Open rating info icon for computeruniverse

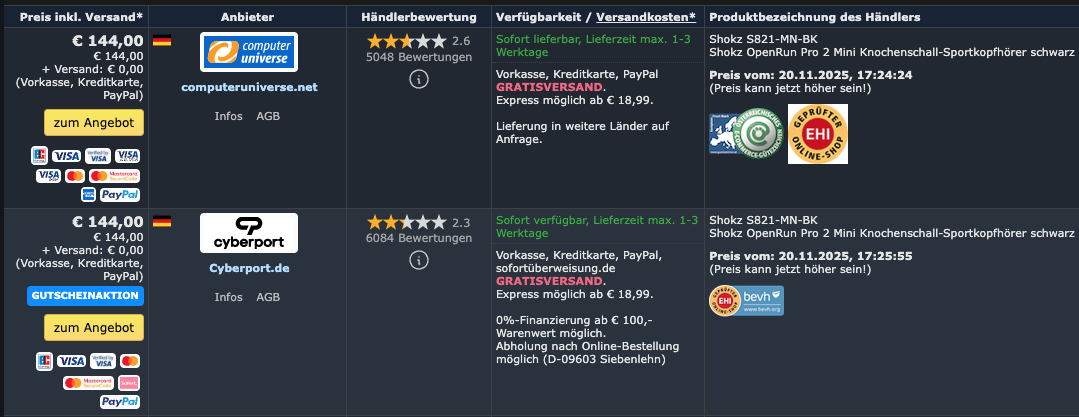pos(419,81)
